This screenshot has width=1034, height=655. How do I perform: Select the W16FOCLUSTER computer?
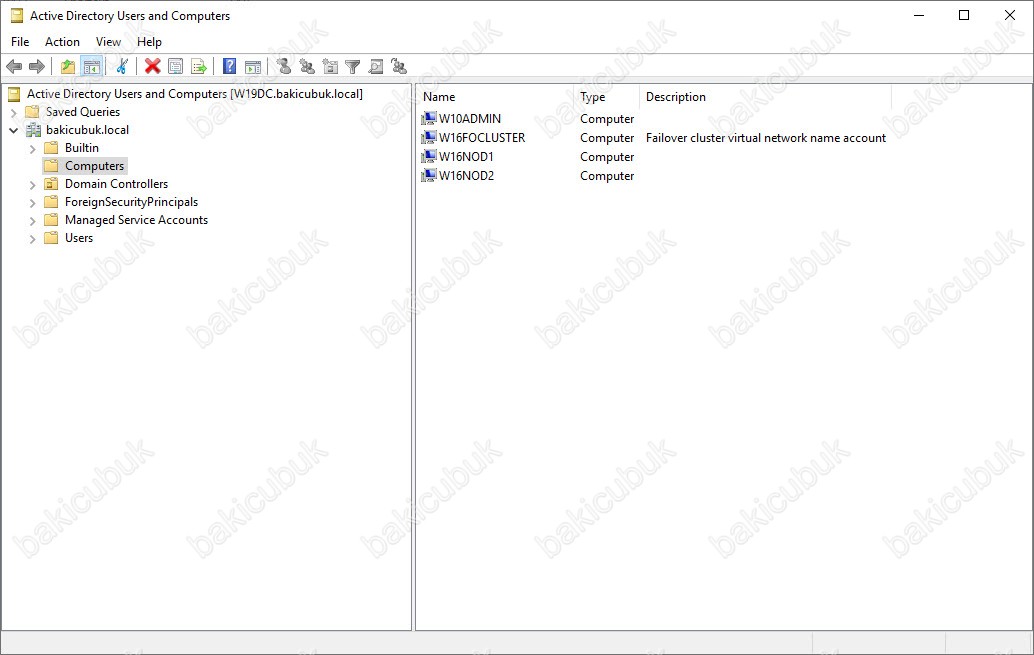481,138
